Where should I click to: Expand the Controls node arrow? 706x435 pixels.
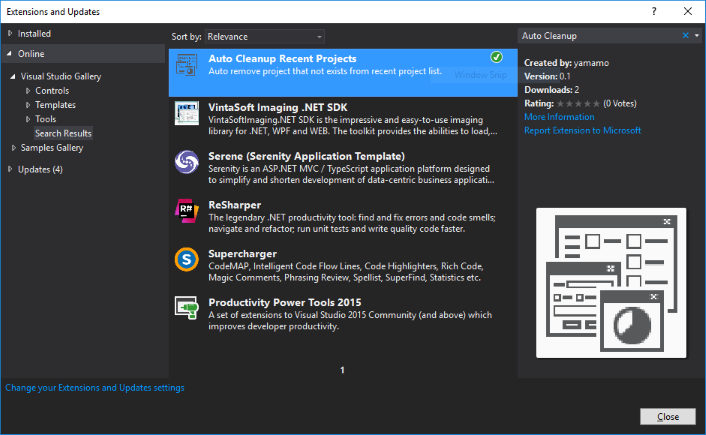(x=28, y=91)
